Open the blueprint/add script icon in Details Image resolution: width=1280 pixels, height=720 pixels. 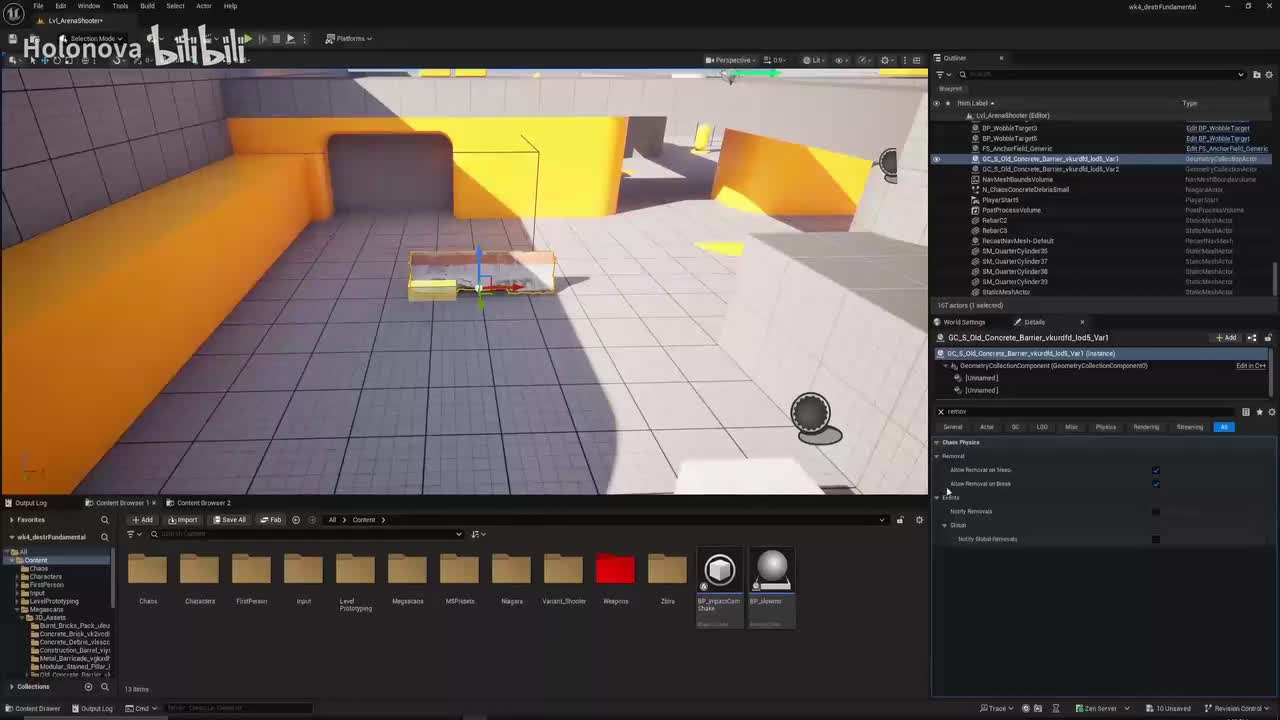click(x=1252, y=338)
